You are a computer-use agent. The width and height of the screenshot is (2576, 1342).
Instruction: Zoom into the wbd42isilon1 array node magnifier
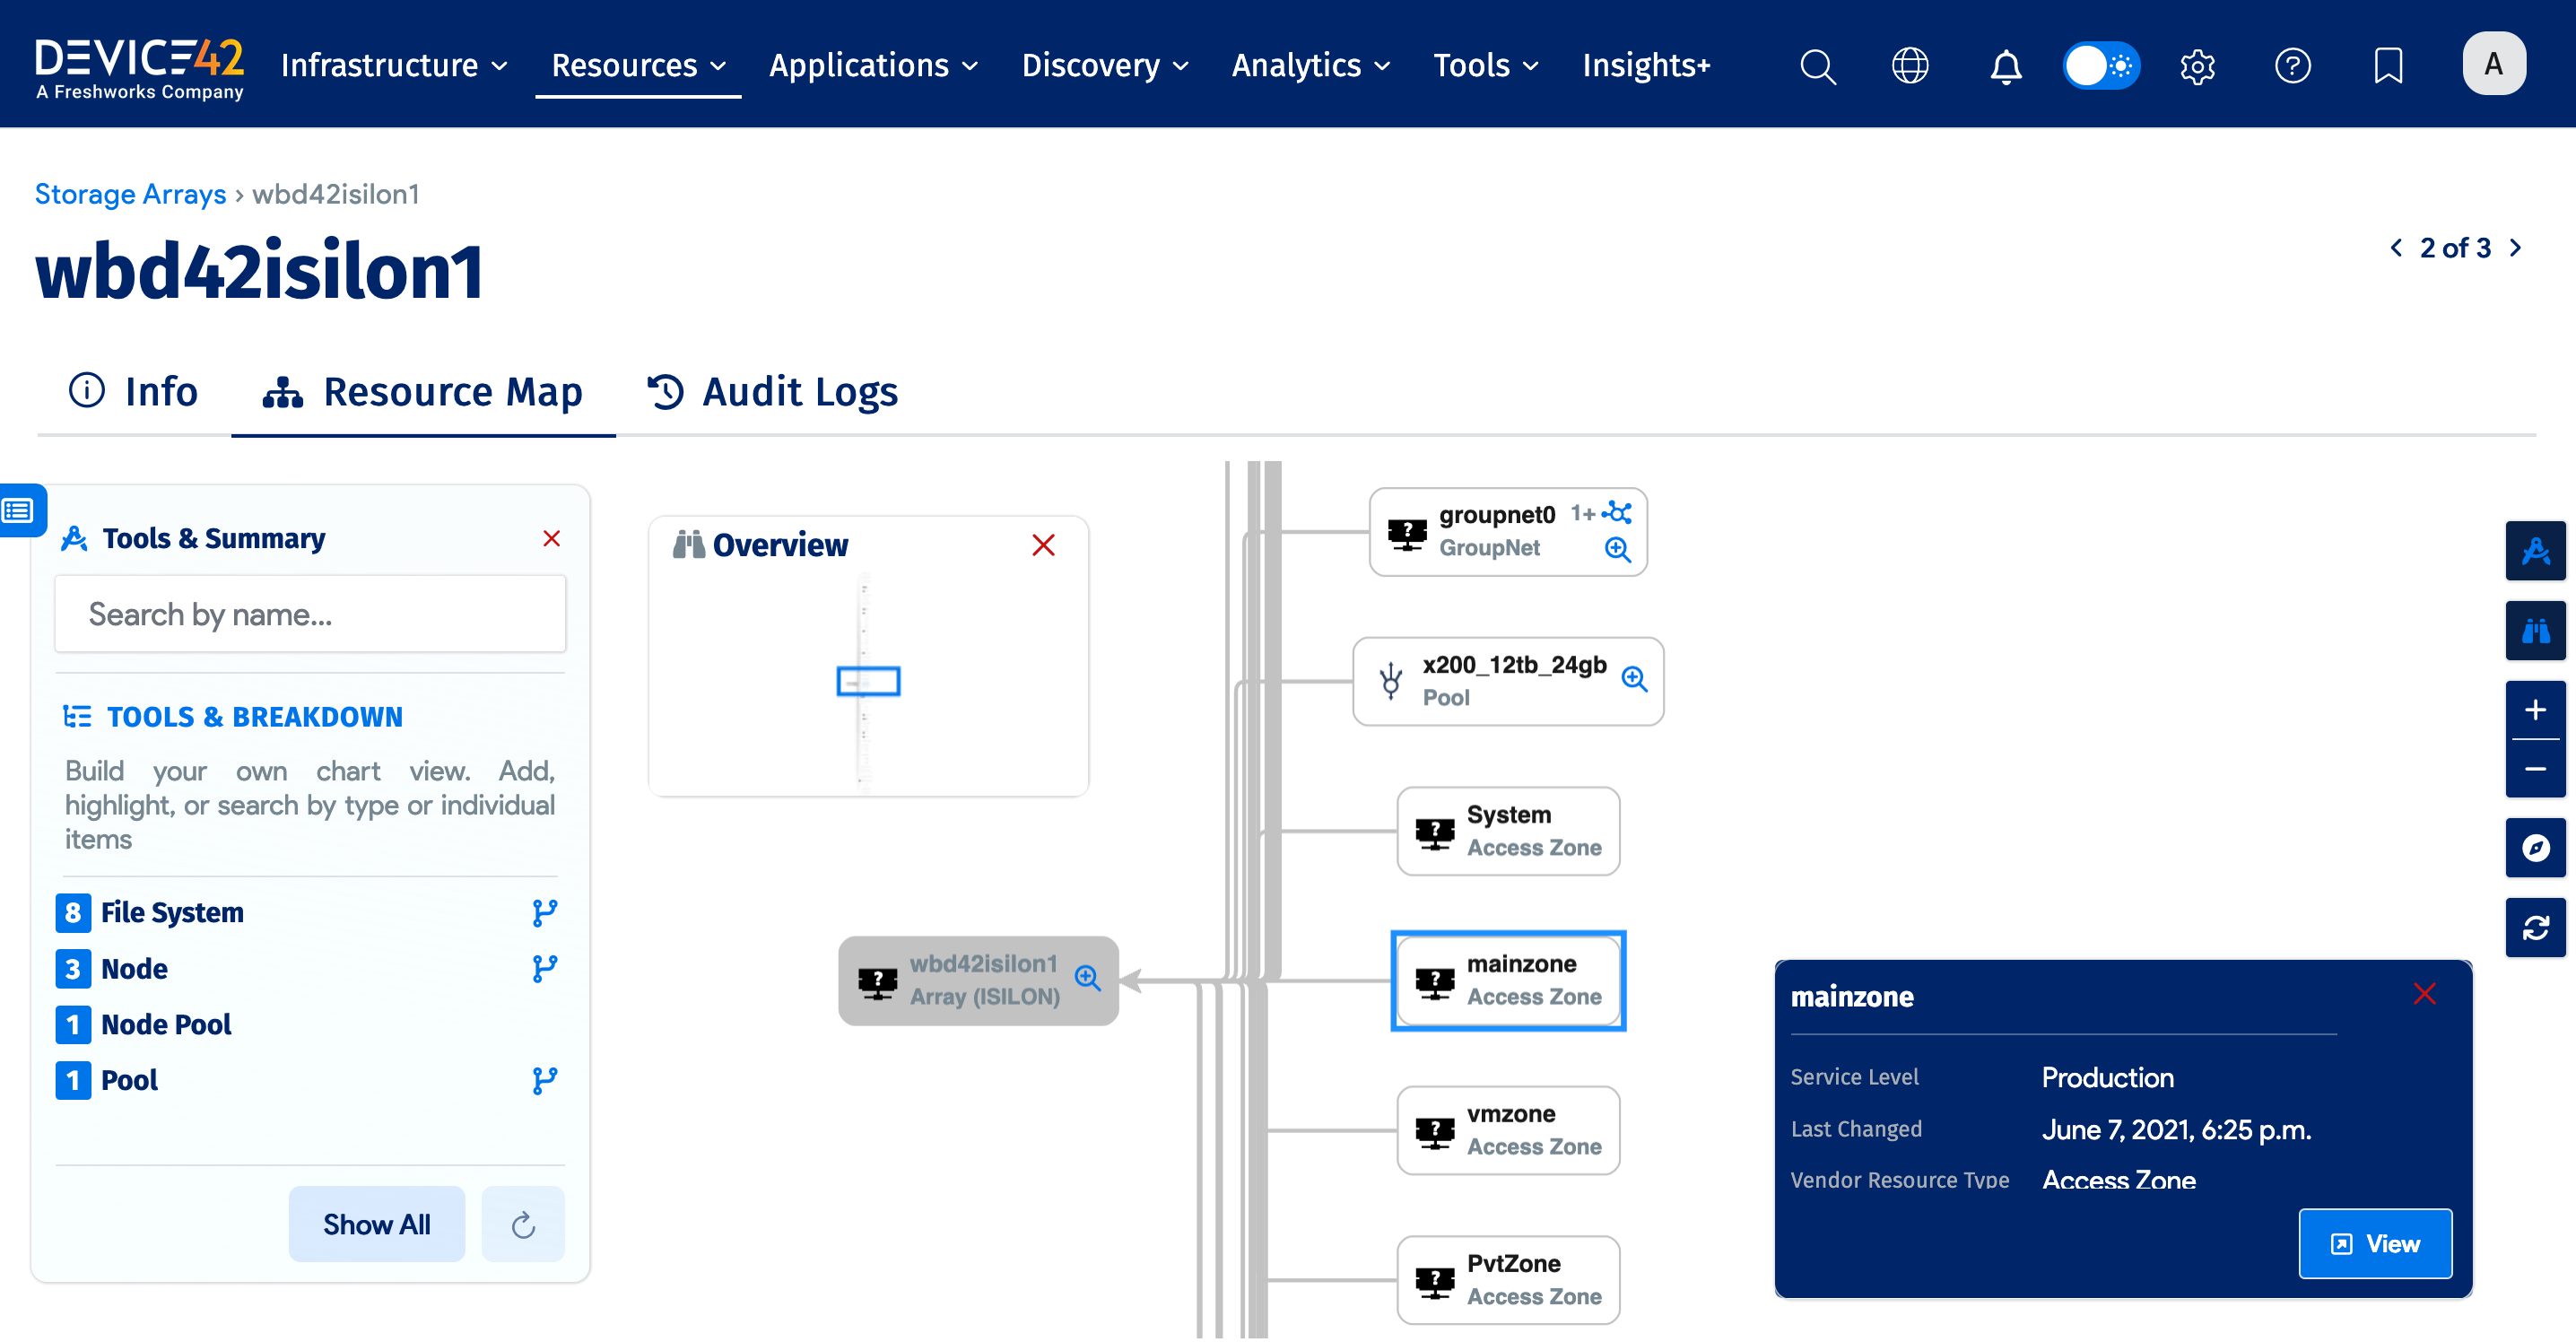pyautogui.click(x=1088, y=980)
